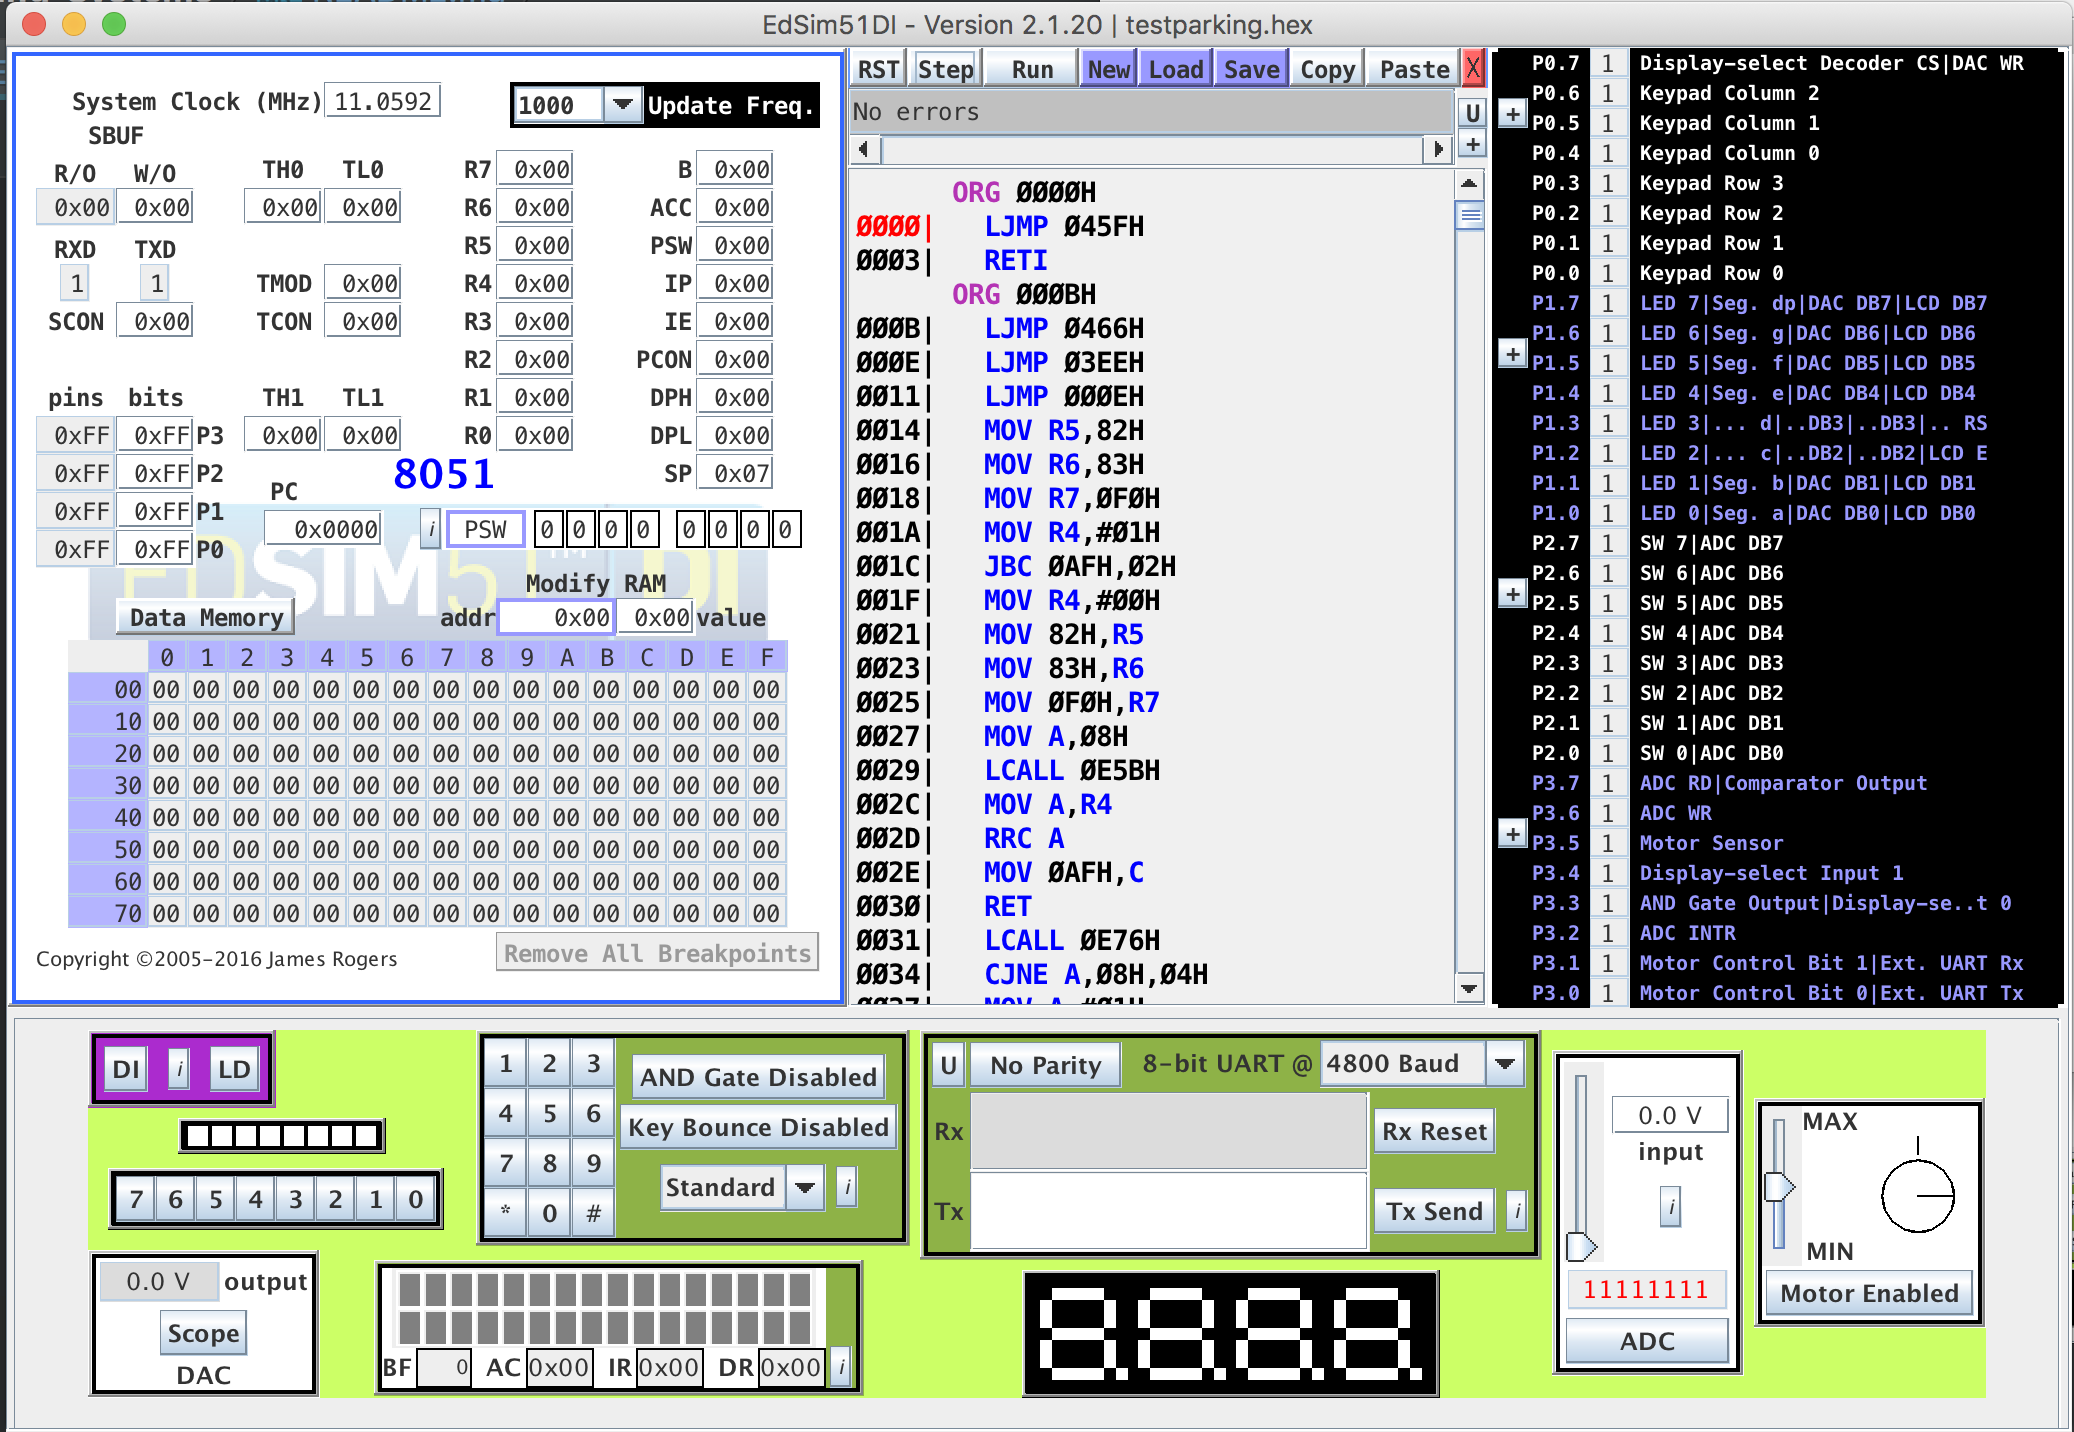Click the red X button beside Paste

(1472, 69)
